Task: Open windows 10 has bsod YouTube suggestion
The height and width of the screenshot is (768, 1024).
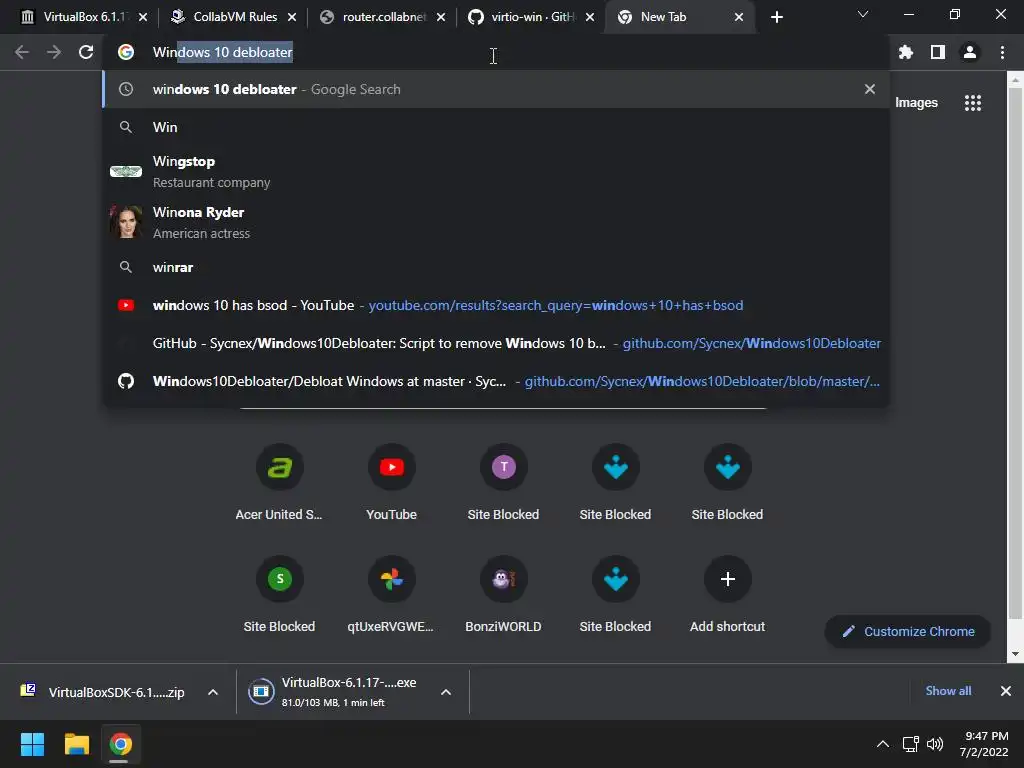Action: tap(496, 305)
